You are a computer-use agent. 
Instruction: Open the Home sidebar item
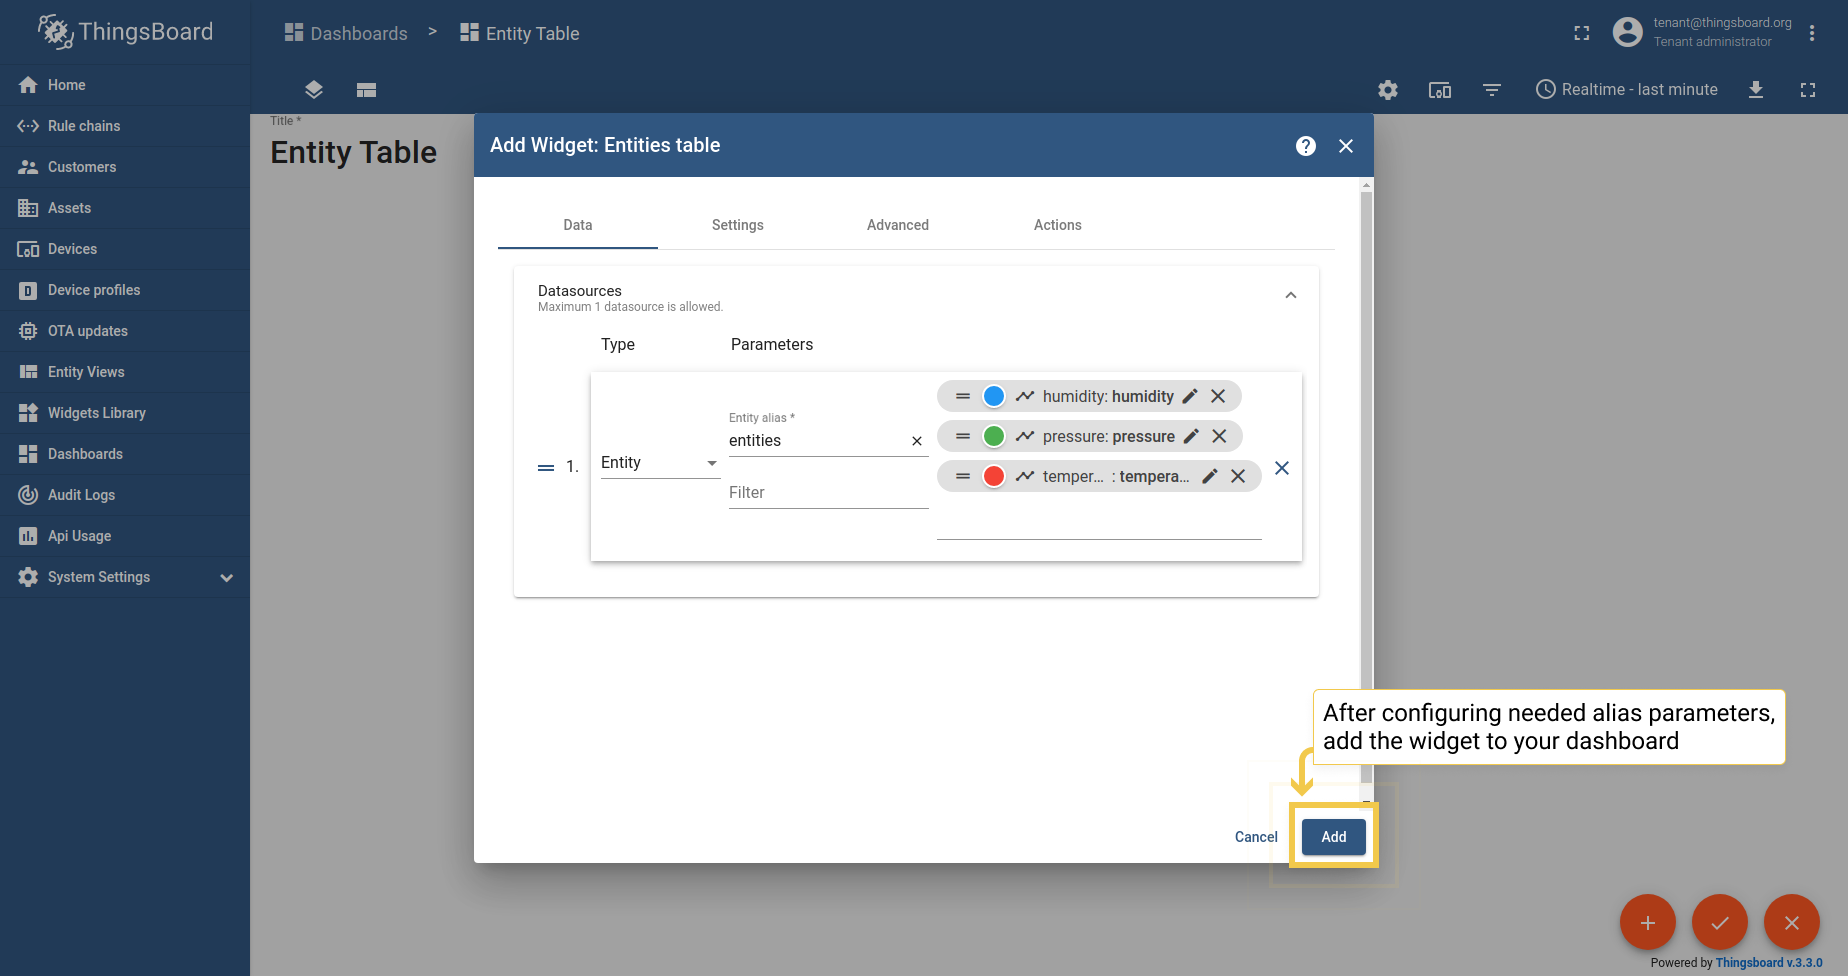[124, 85]
